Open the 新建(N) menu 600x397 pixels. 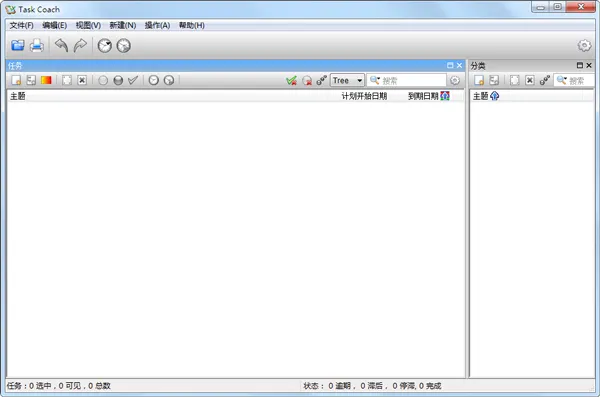click(x=122, y=25)
